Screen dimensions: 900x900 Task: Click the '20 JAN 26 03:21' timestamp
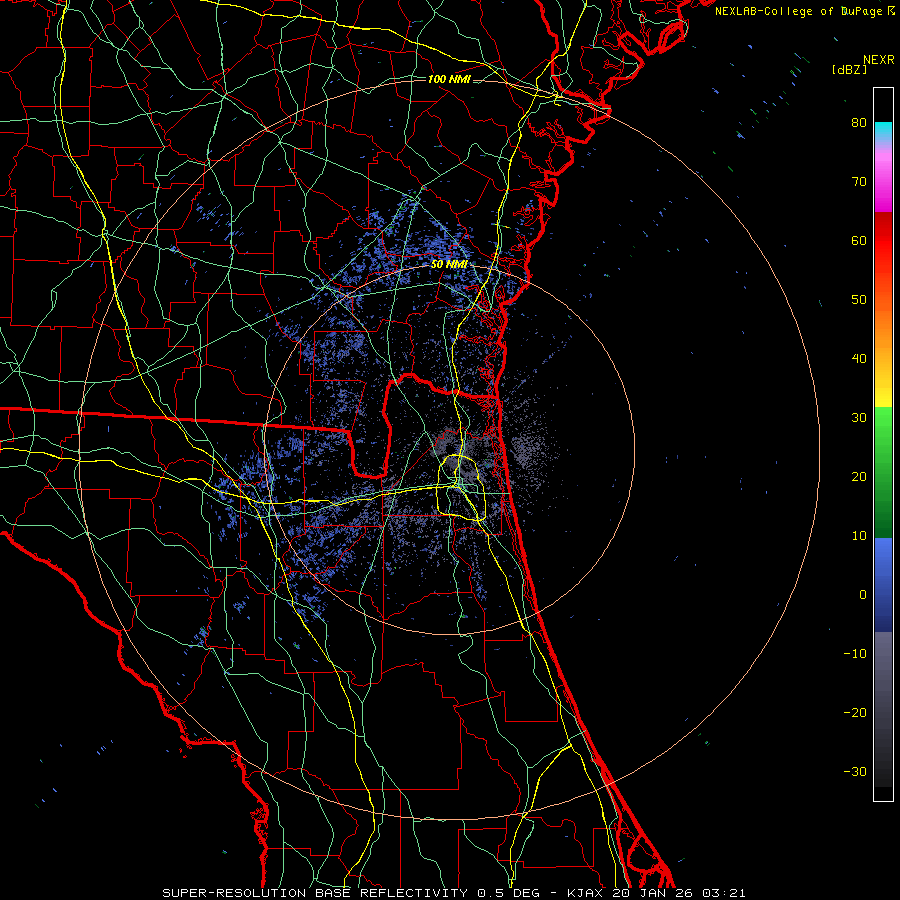point(679,893)
